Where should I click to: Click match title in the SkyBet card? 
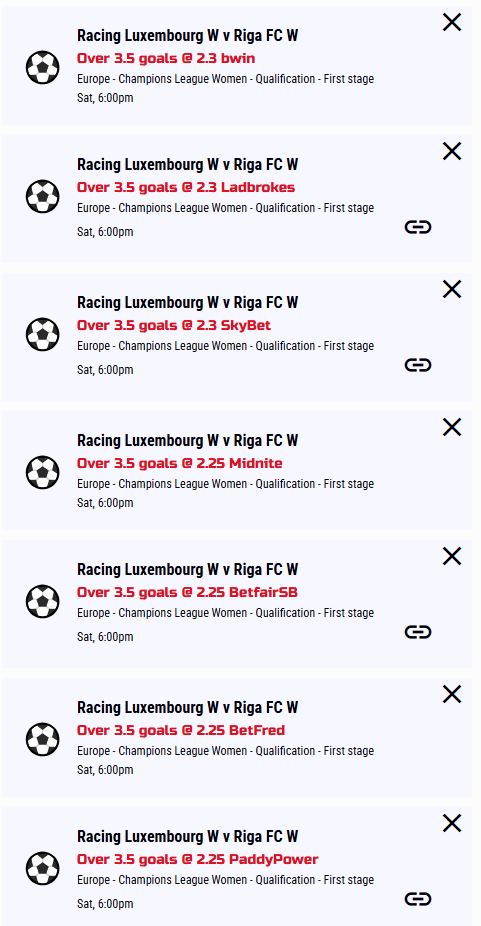click(x=187, y=302)
